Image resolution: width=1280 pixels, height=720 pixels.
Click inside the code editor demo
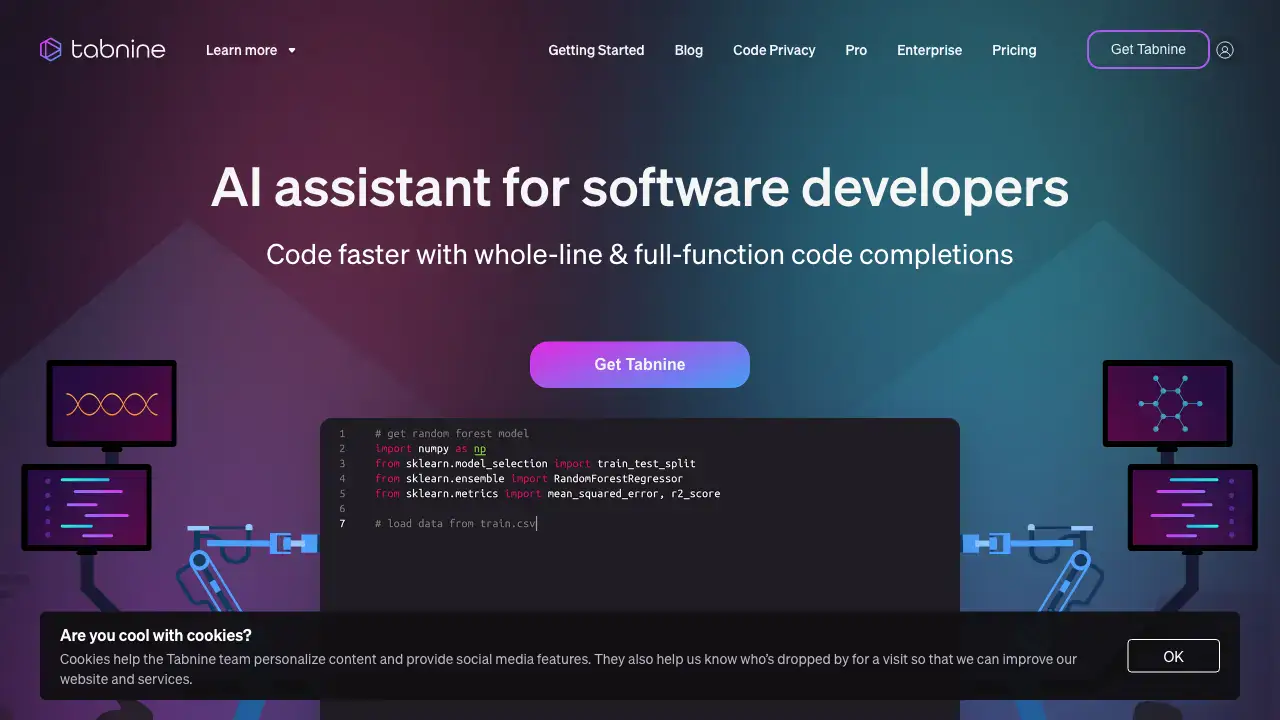click(x=640, y=560)
